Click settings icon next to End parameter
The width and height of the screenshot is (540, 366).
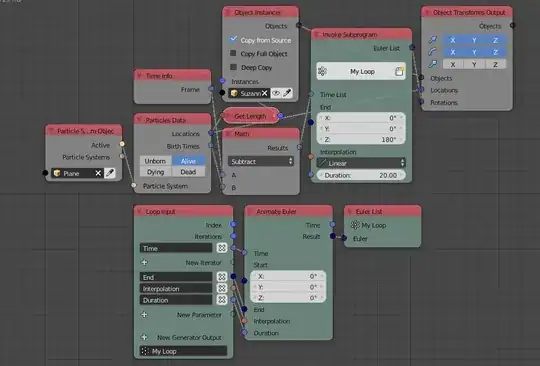[x=222, y=277]
